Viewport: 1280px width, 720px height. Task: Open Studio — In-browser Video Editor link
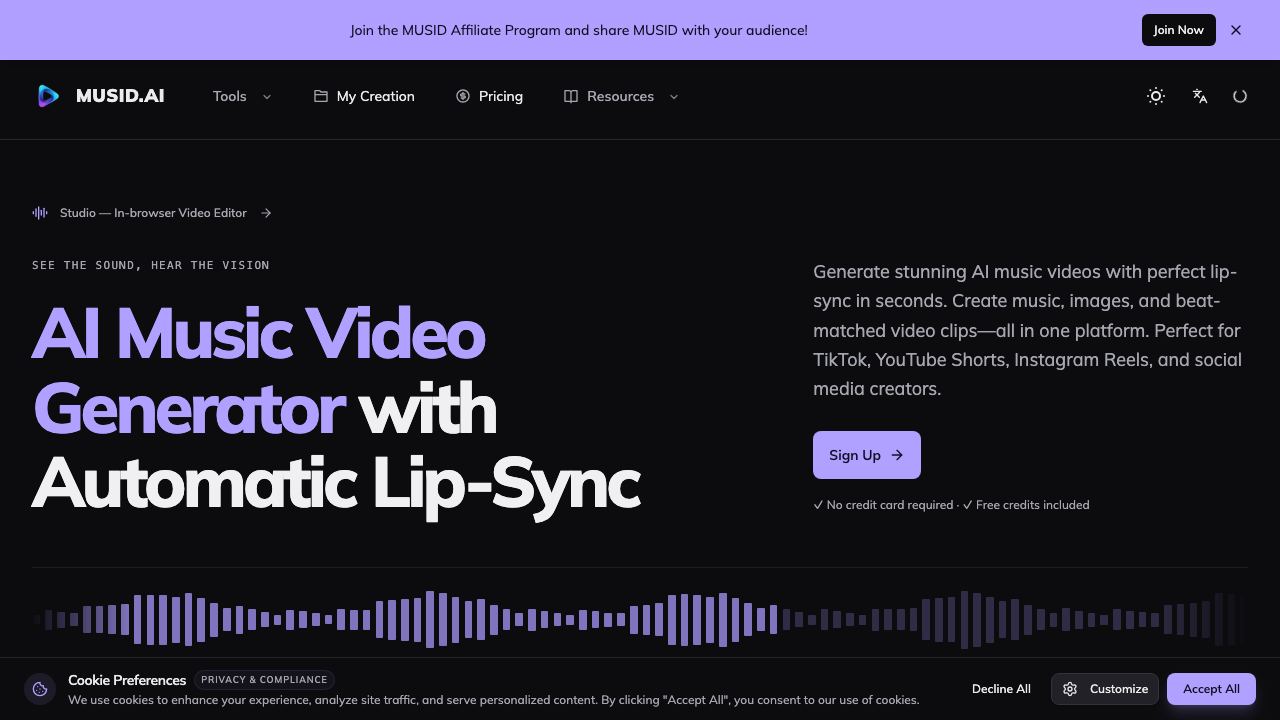tap(152, 213)
